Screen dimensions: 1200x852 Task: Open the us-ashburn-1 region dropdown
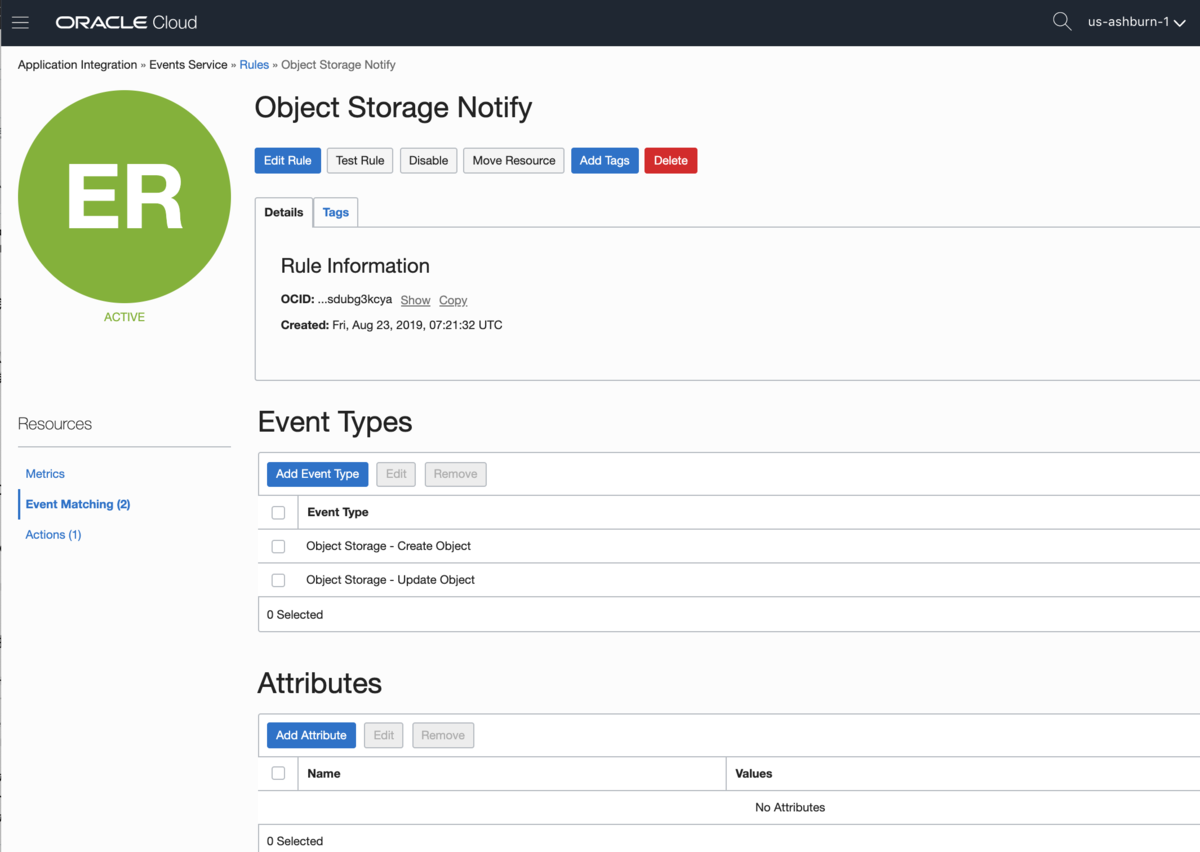point(1137,22)
